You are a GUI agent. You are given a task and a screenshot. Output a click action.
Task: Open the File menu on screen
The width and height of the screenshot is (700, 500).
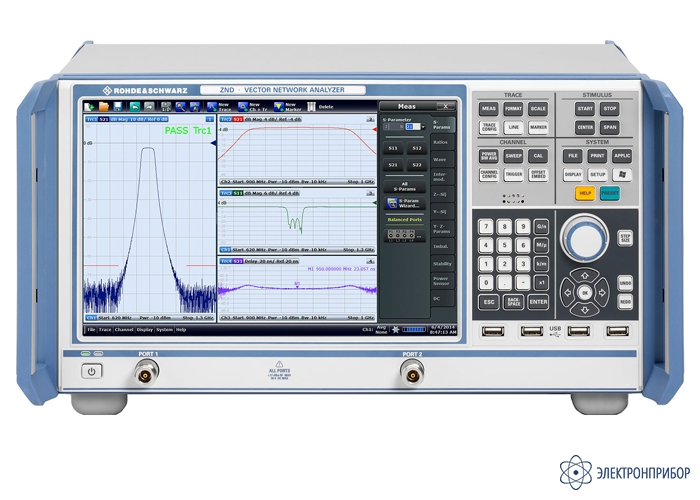(x=91, y=329)
